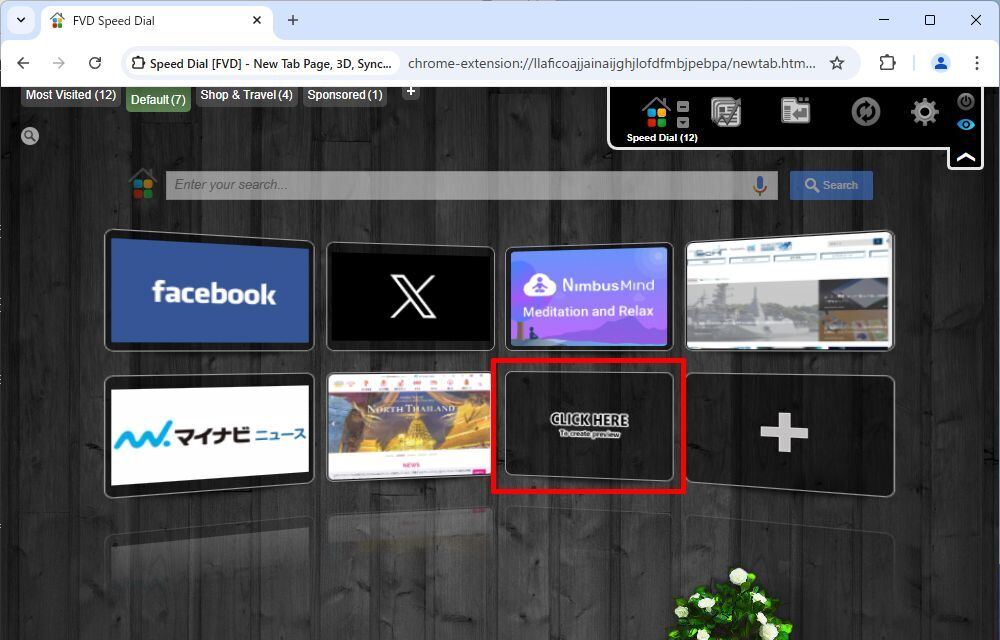Open the ship website dial thumbnail
Viewport: 1000px width, 640px height.
[x=790, y=291]
